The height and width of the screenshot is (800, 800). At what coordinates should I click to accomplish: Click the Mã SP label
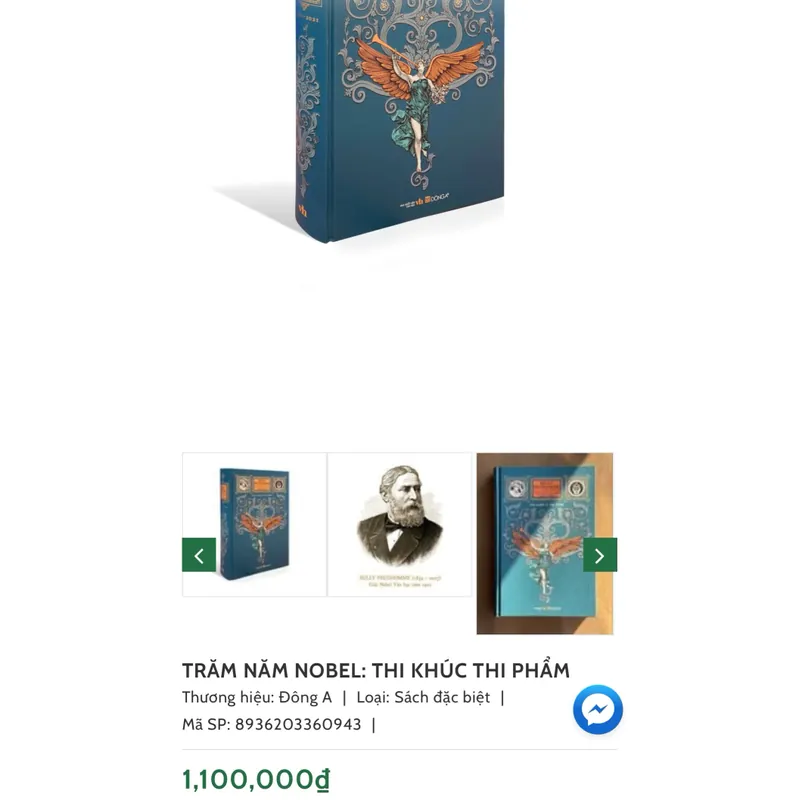(206, 724)
